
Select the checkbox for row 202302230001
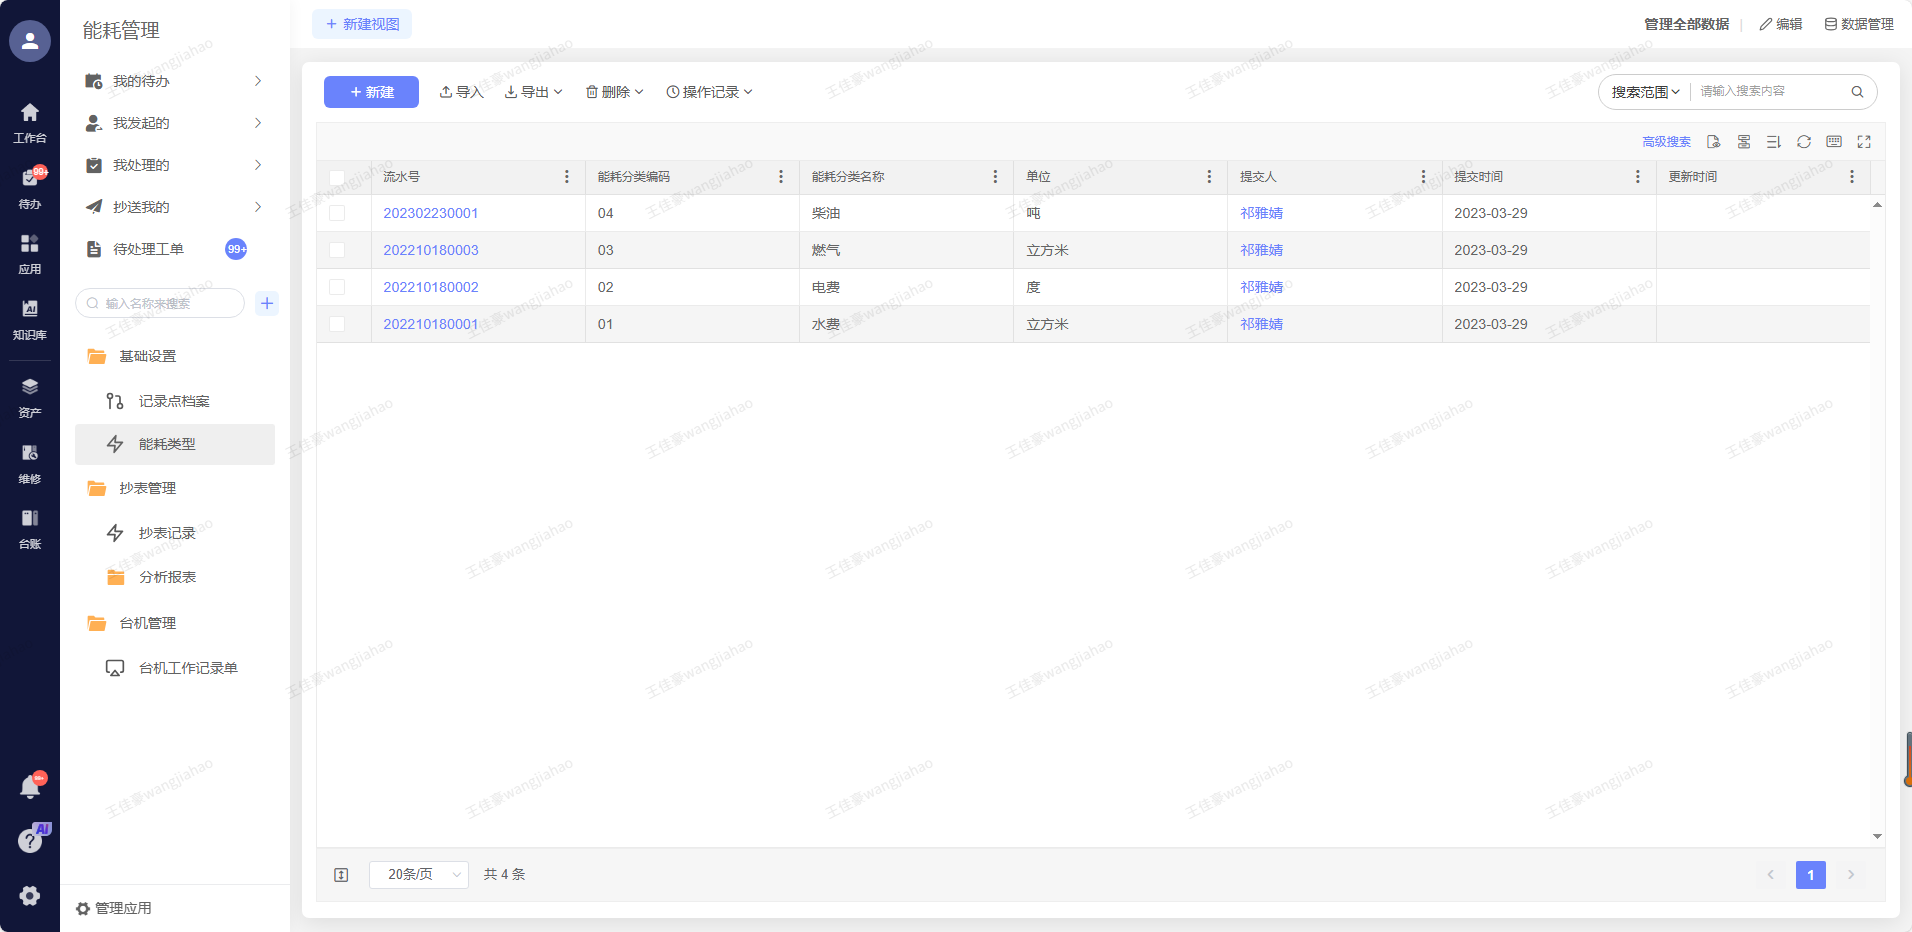pyautogui.click(x=337, y=213)
